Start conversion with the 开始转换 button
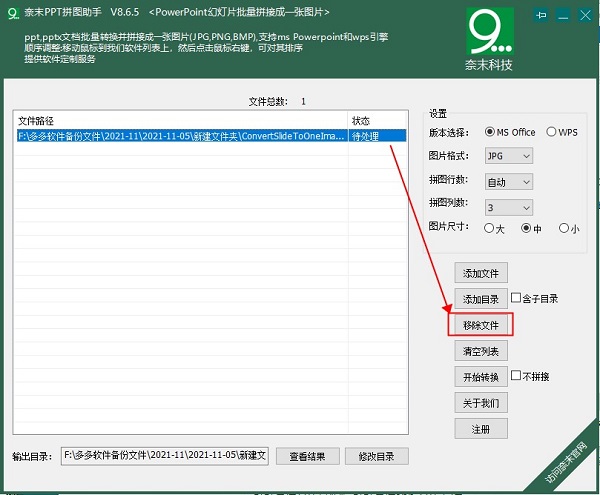This screenshot has width=600, height=495. point(481,377)
